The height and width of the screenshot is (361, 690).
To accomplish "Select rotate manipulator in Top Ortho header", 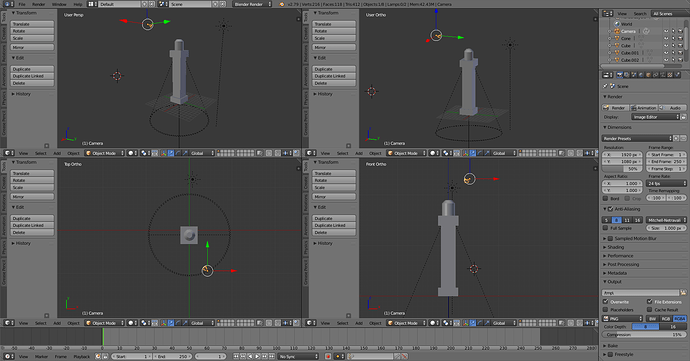I will (x=178, y=323).
